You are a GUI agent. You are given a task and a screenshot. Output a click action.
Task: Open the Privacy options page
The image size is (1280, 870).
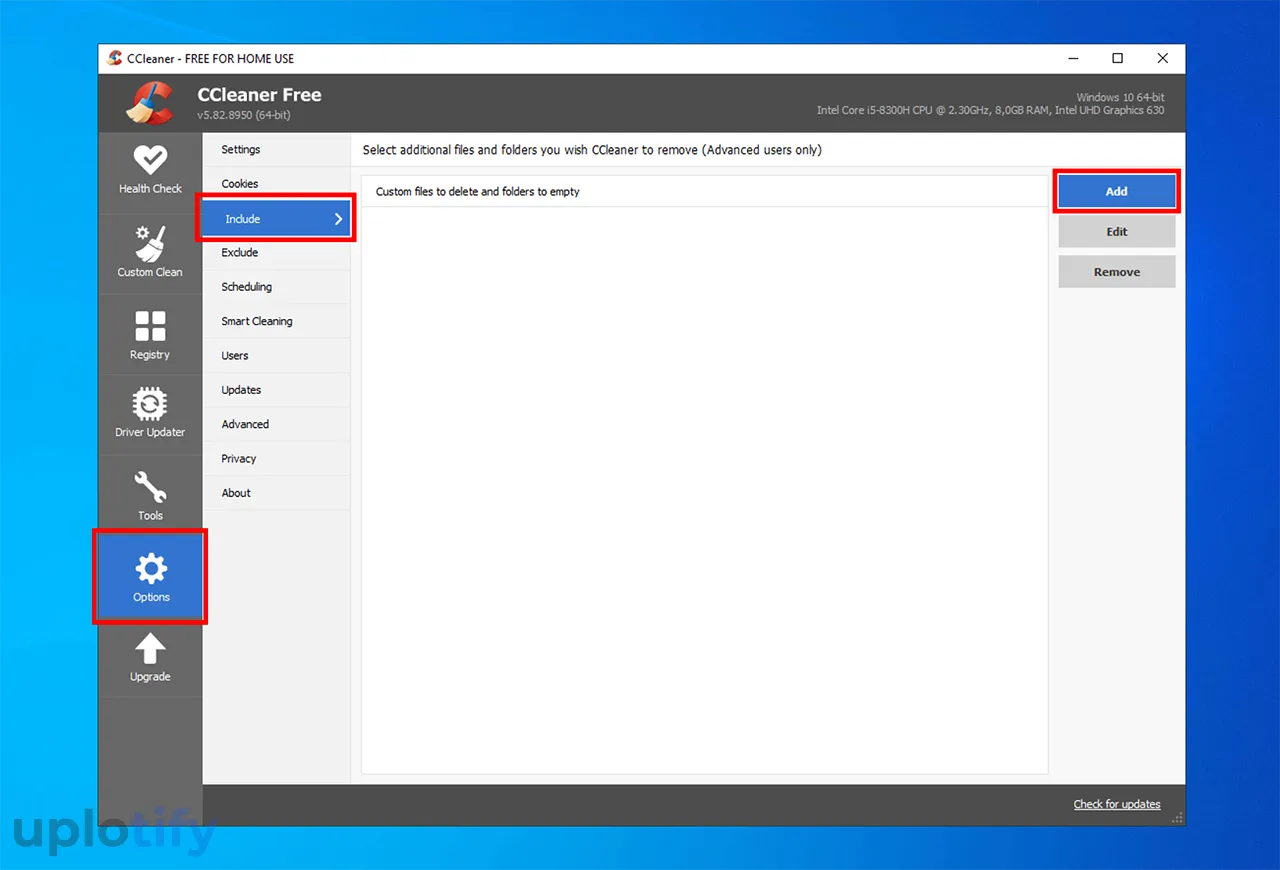[276, 459]
